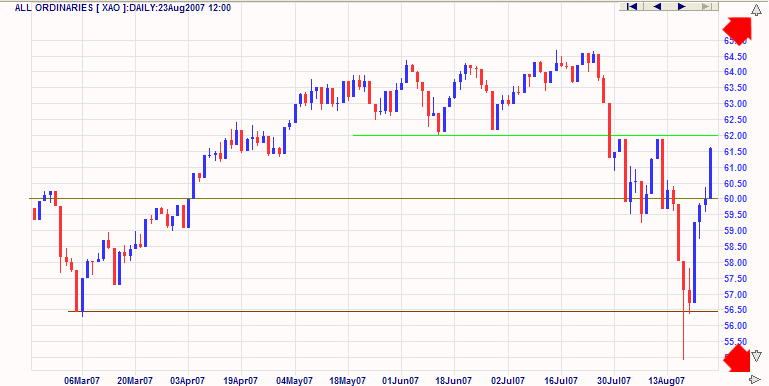This screenshot has height=386, width=769.
Task: Click the 18May07 date label
Action: 349,381
